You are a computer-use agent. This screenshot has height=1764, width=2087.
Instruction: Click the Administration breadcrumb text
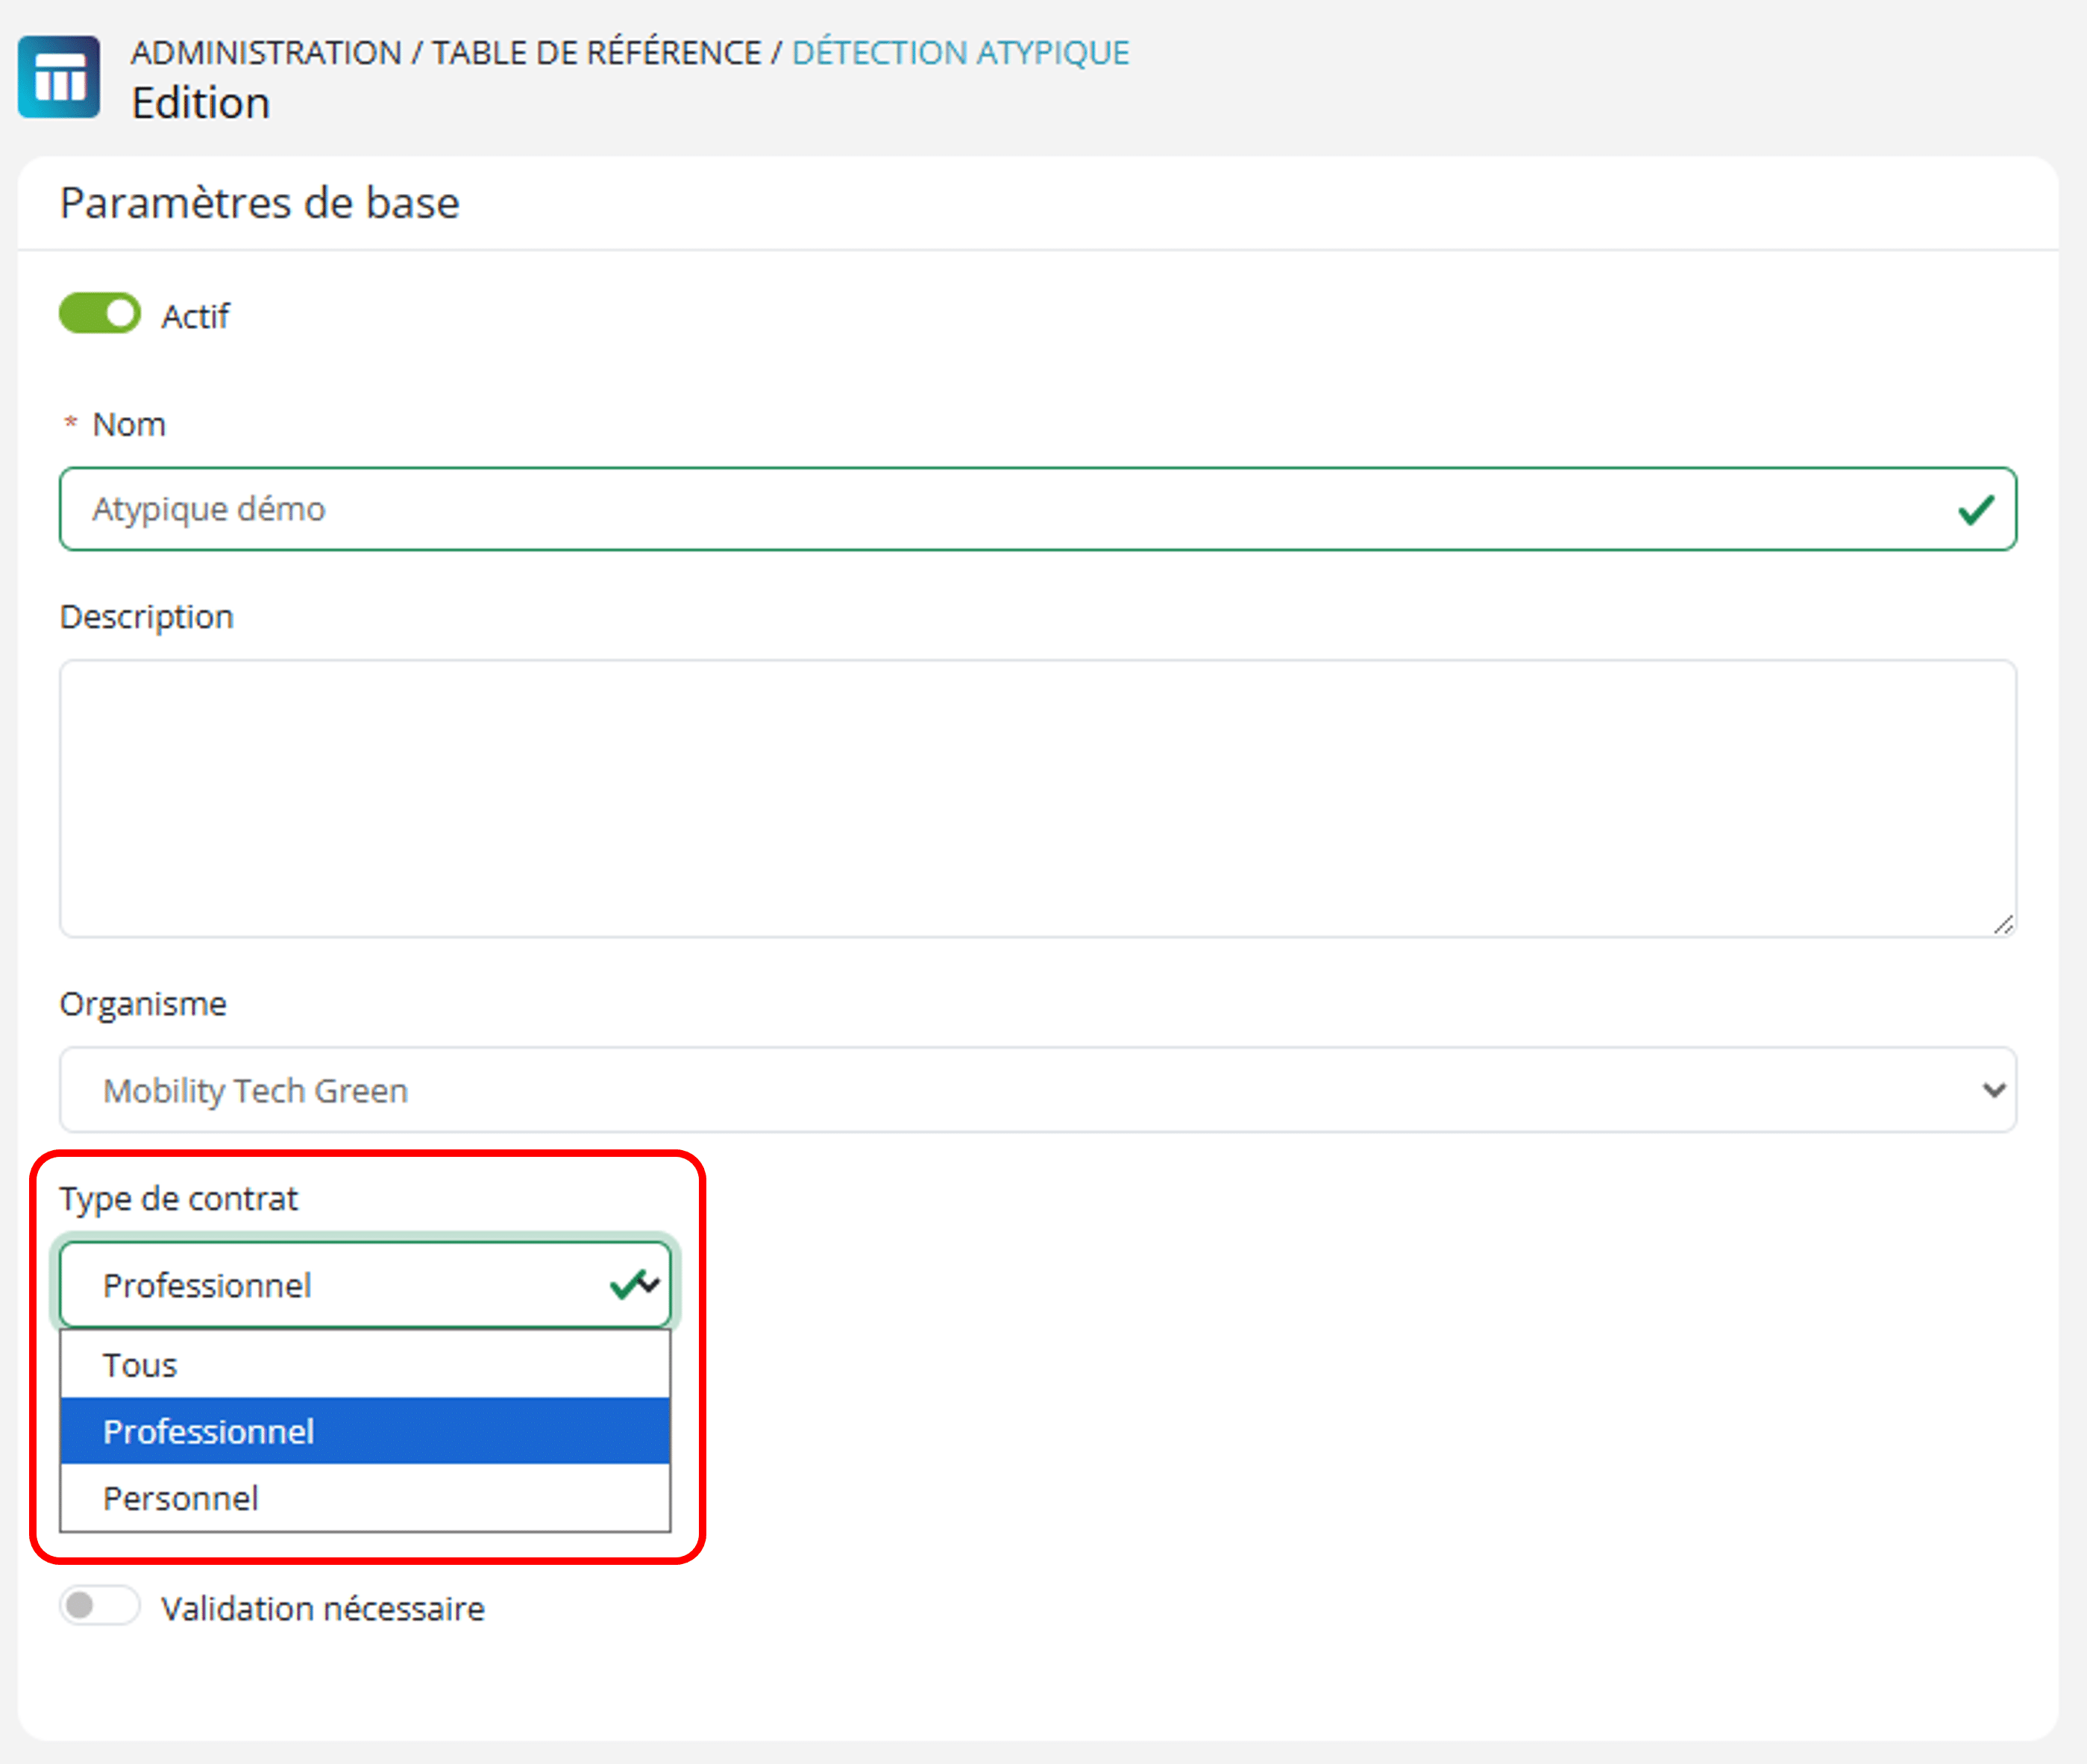tap(266, 52)
